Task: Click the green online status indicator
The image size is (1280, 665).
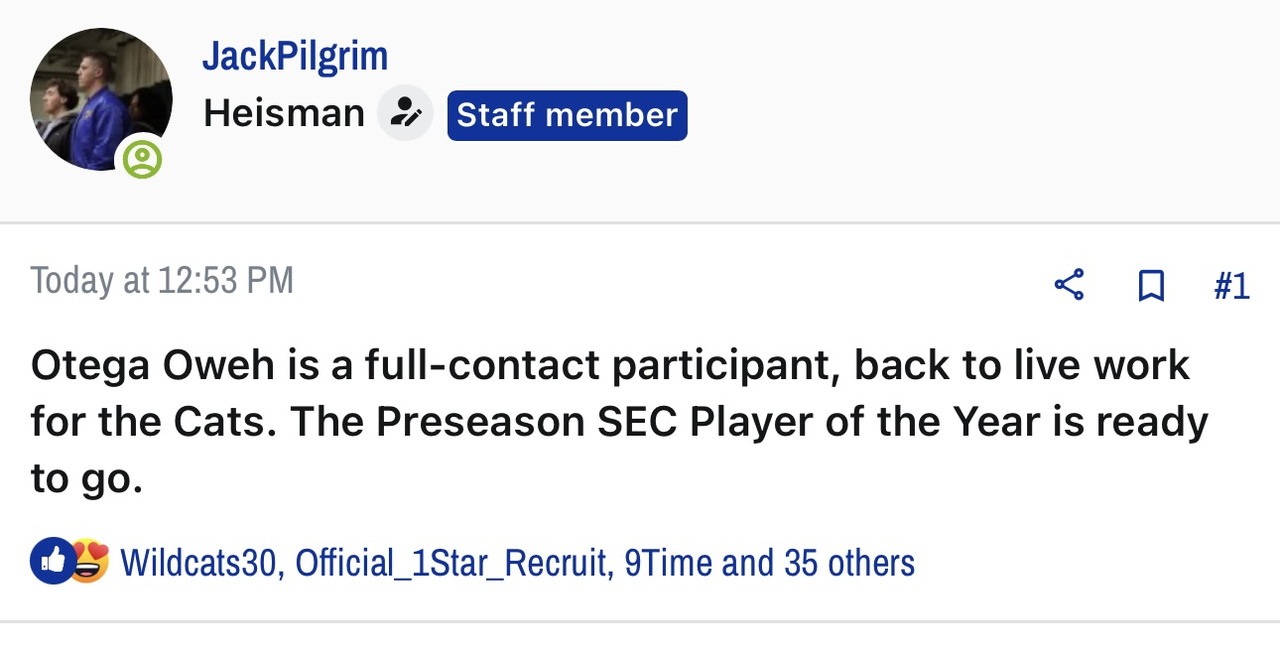Action: (x=142, y=159)
